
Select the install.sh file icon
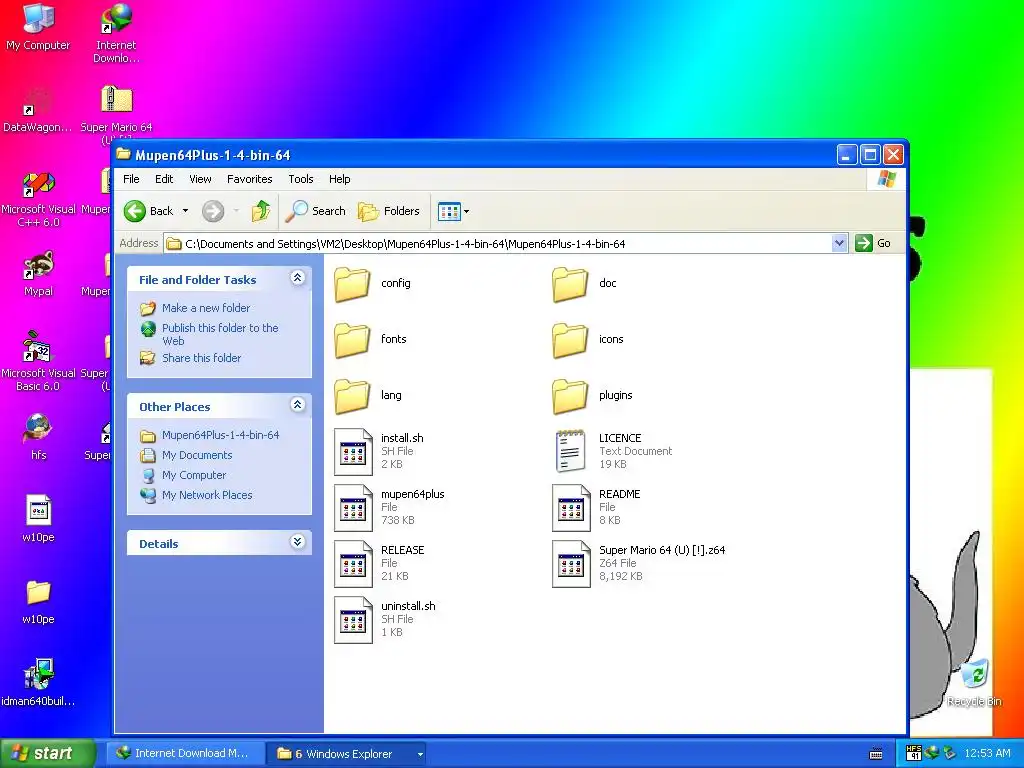pyautogui.click(x=353, y=451)
